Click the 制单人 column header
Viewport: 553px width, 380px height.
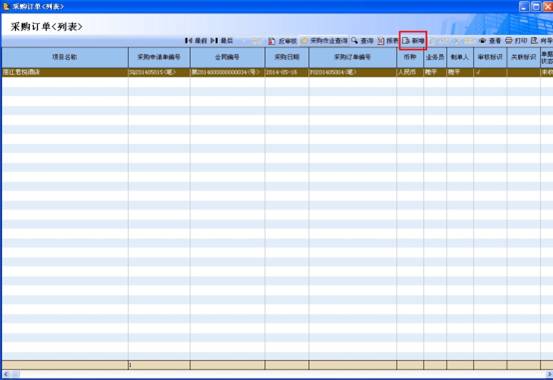pos(460,57)
